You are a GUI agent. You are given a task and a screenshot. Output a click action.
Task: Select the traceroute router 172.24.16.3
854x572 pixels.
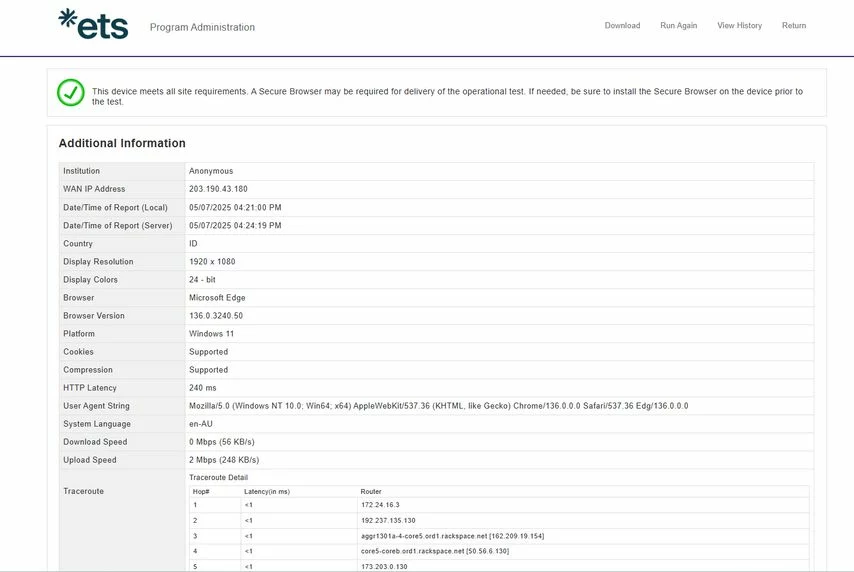pyautogui.click(x=379, y=505)
